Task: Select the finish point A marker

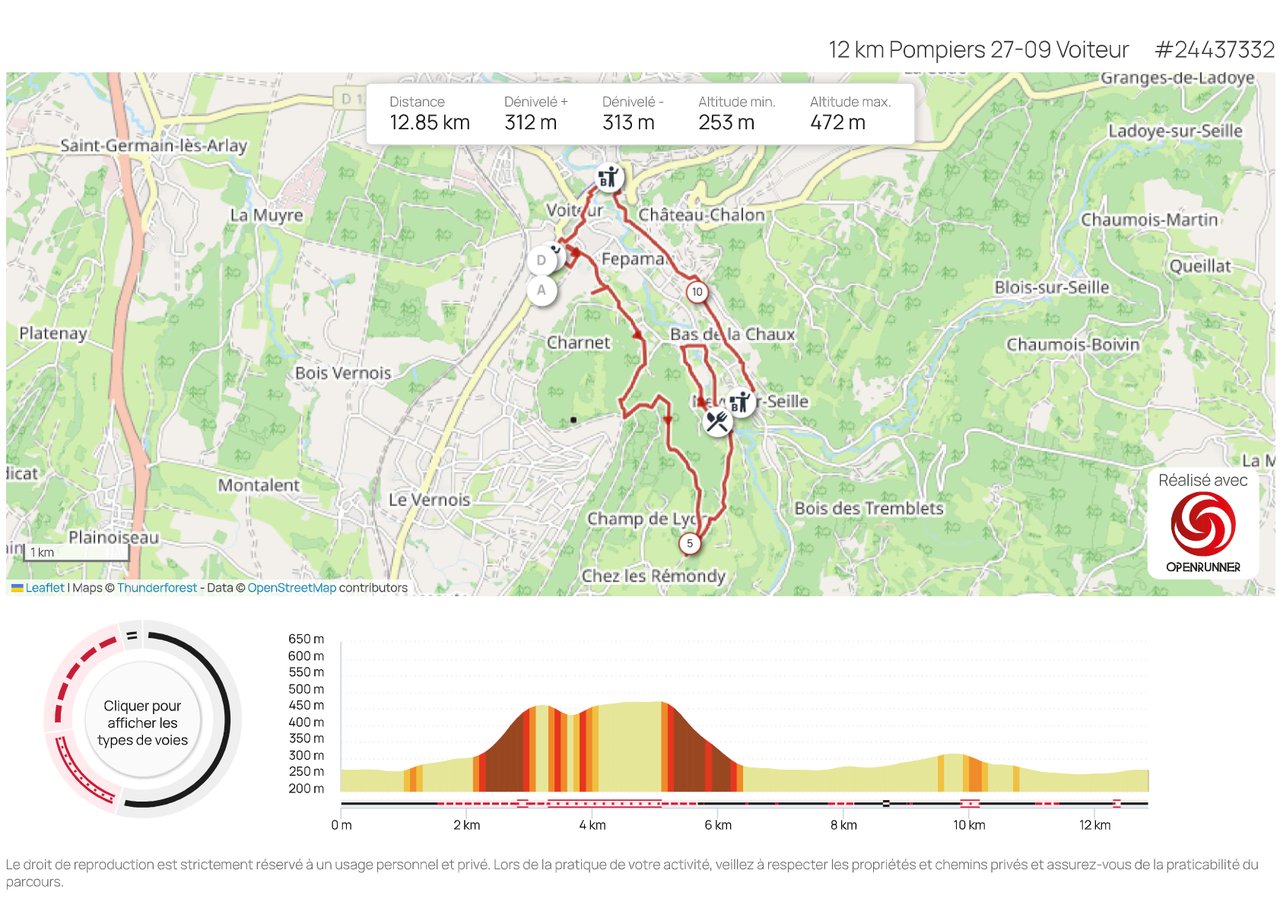Action: pyautogui.click(x=541, y=291)
